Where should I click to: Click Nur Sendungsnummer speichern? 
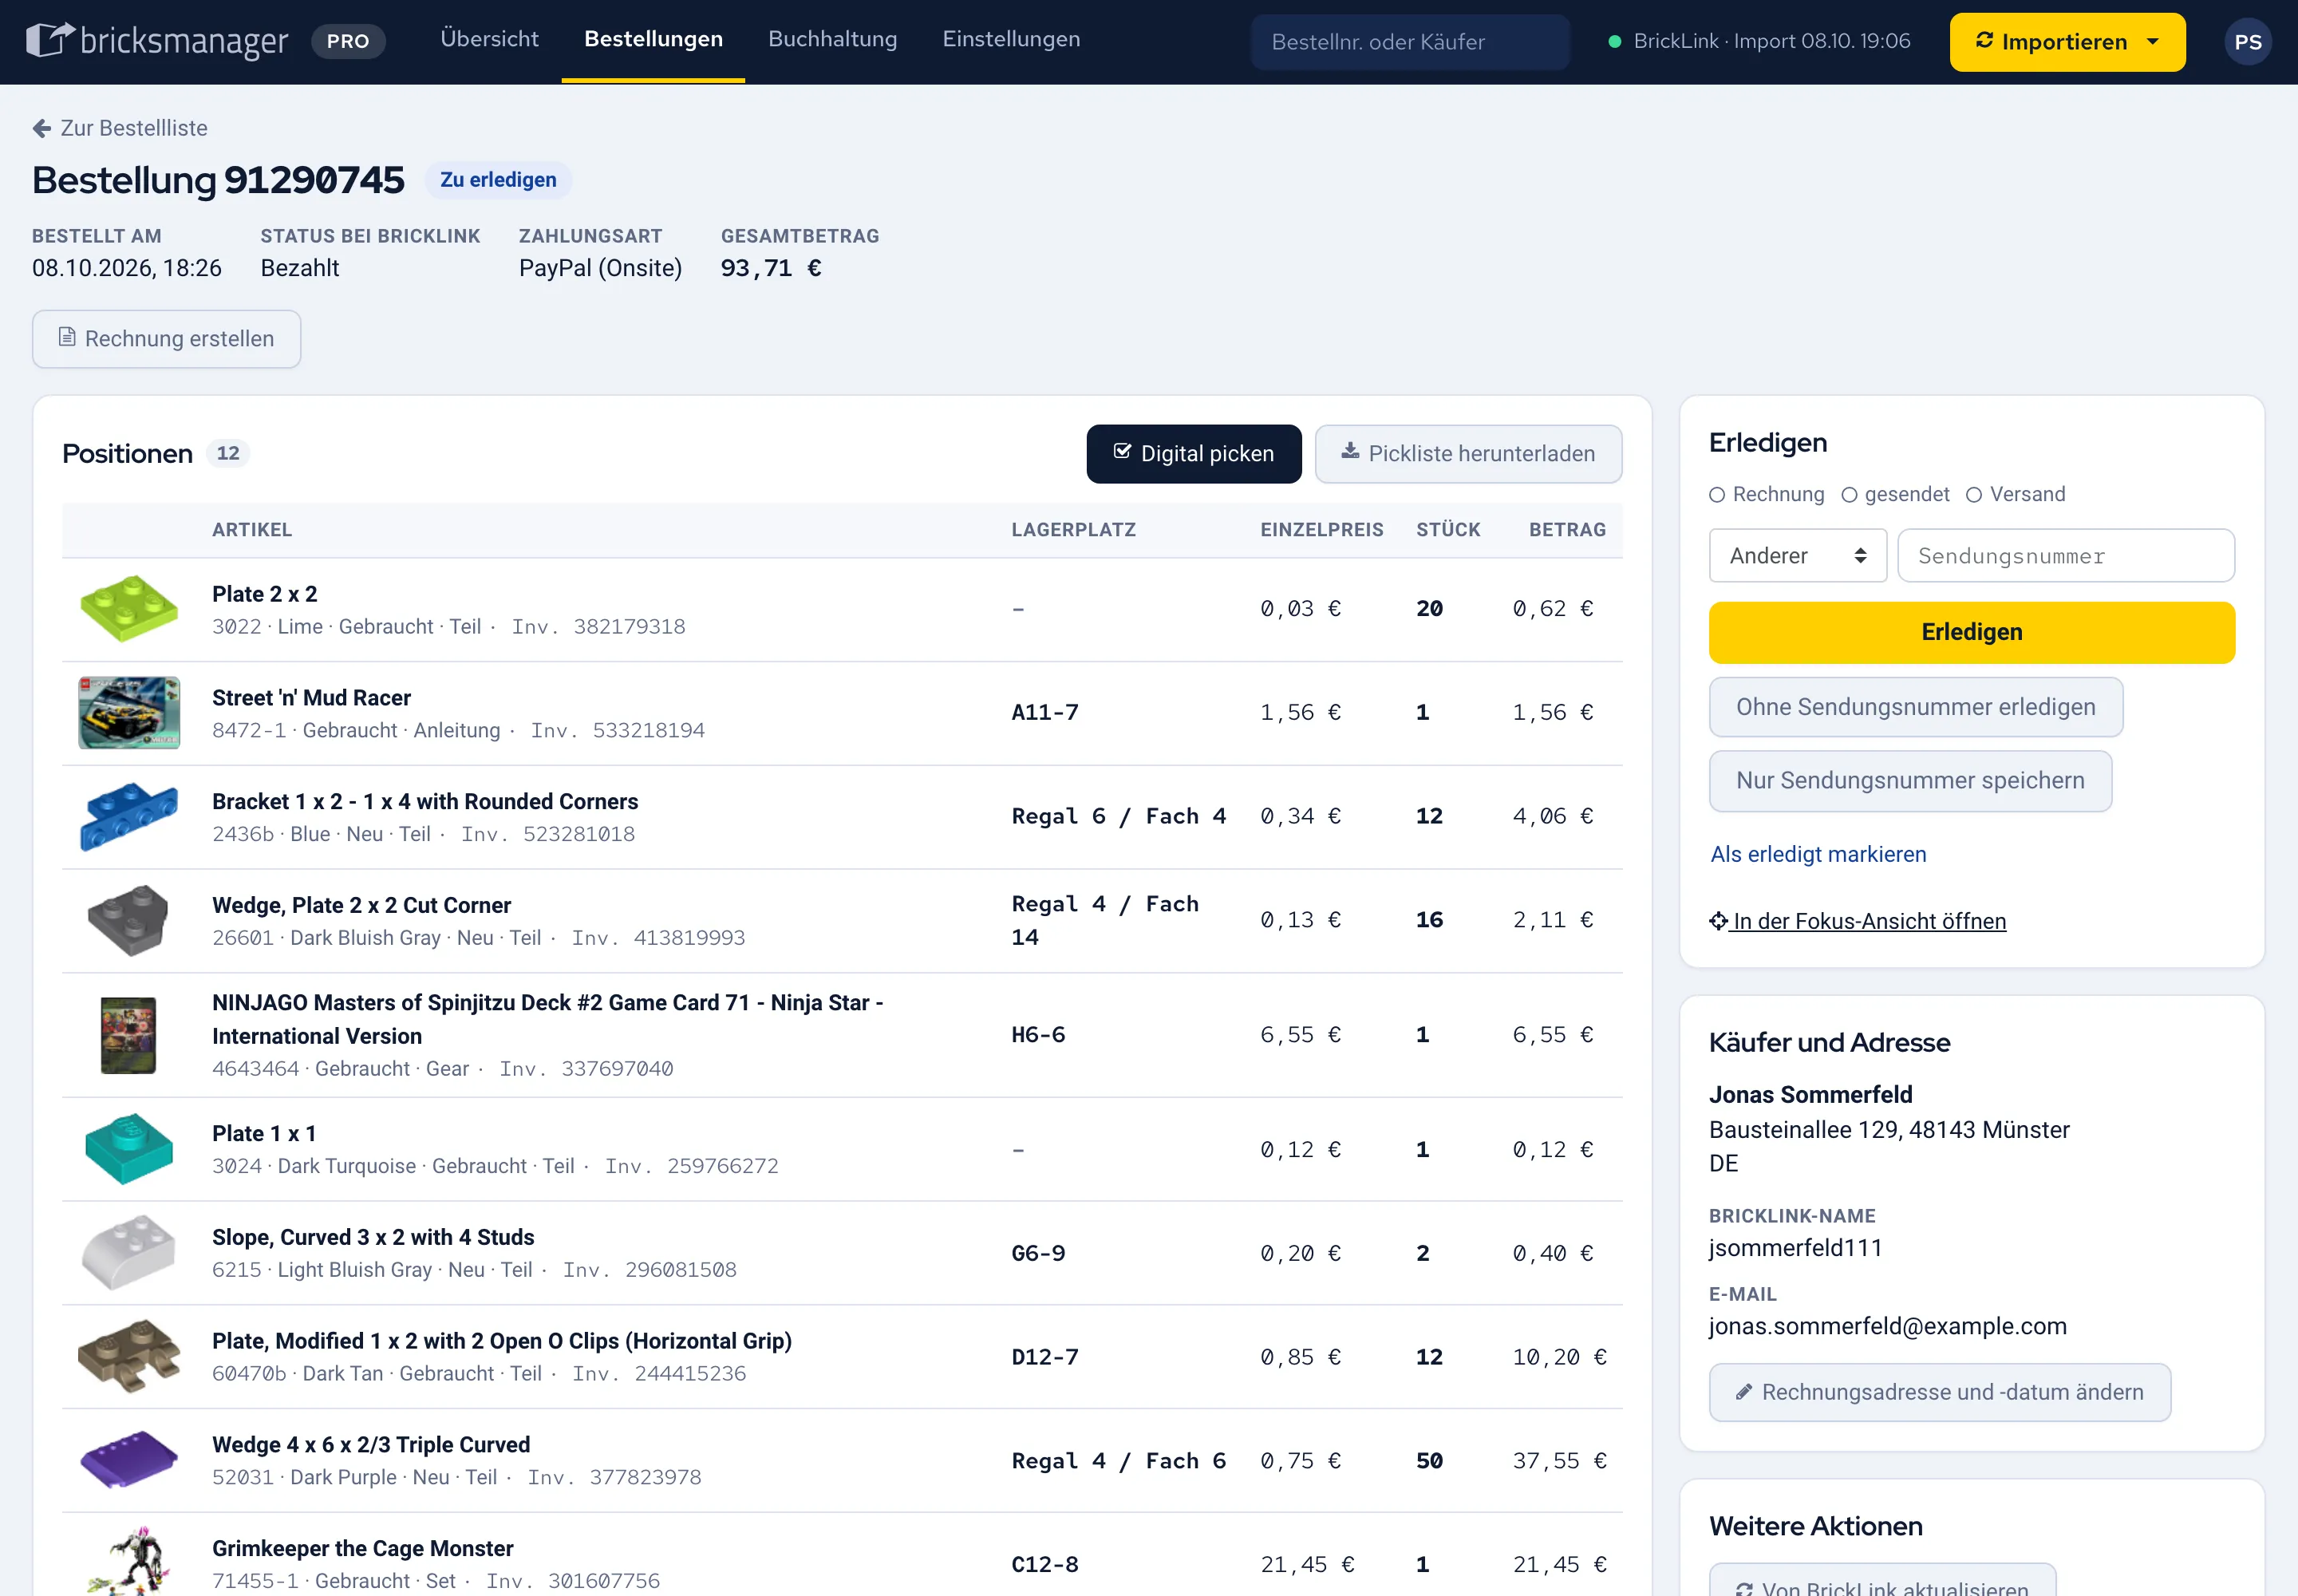(1910, 781)
